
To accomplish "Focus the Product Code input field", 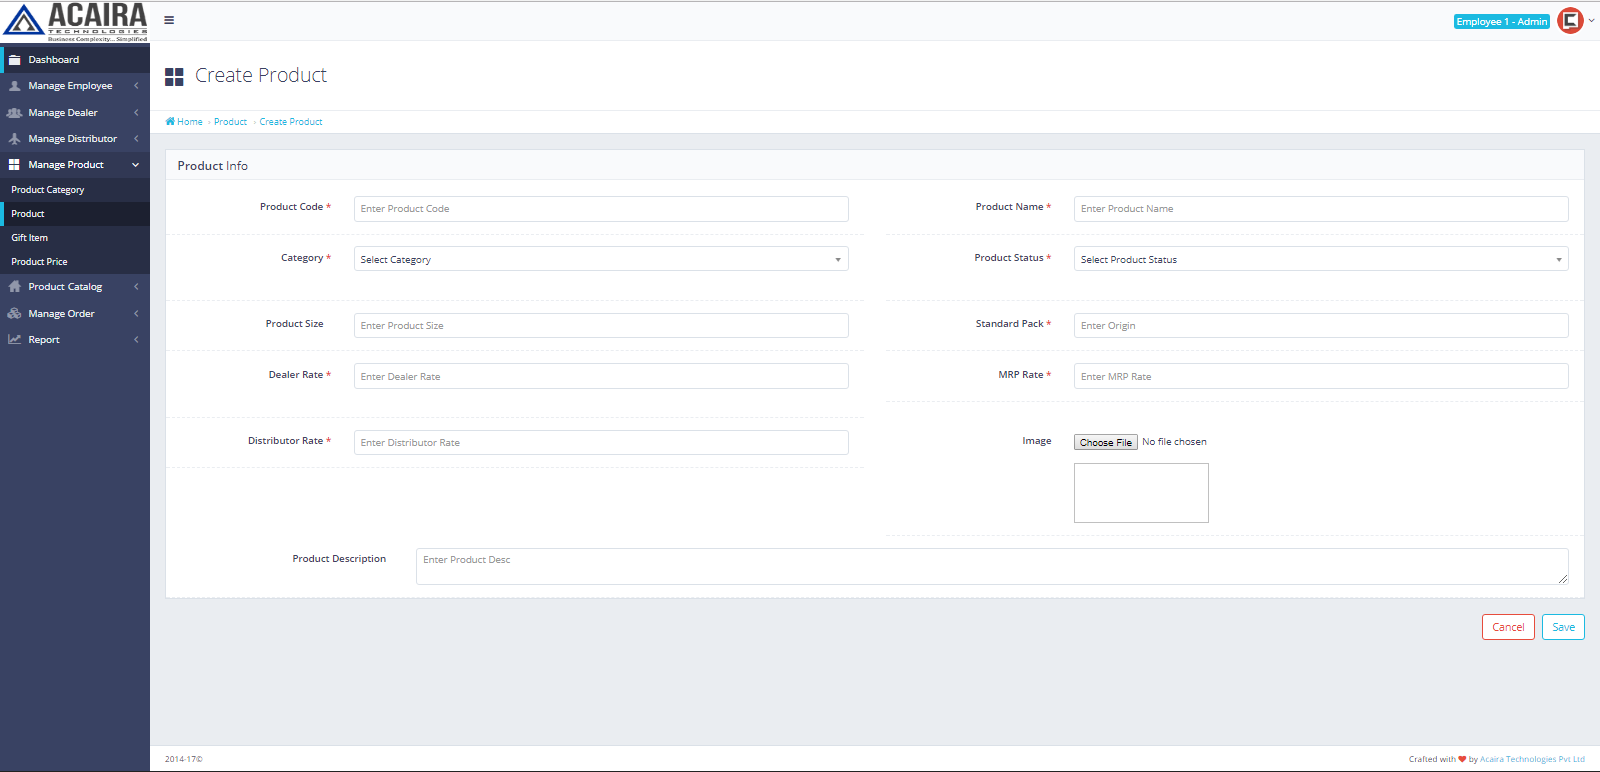I will click(x=600, y=209).
